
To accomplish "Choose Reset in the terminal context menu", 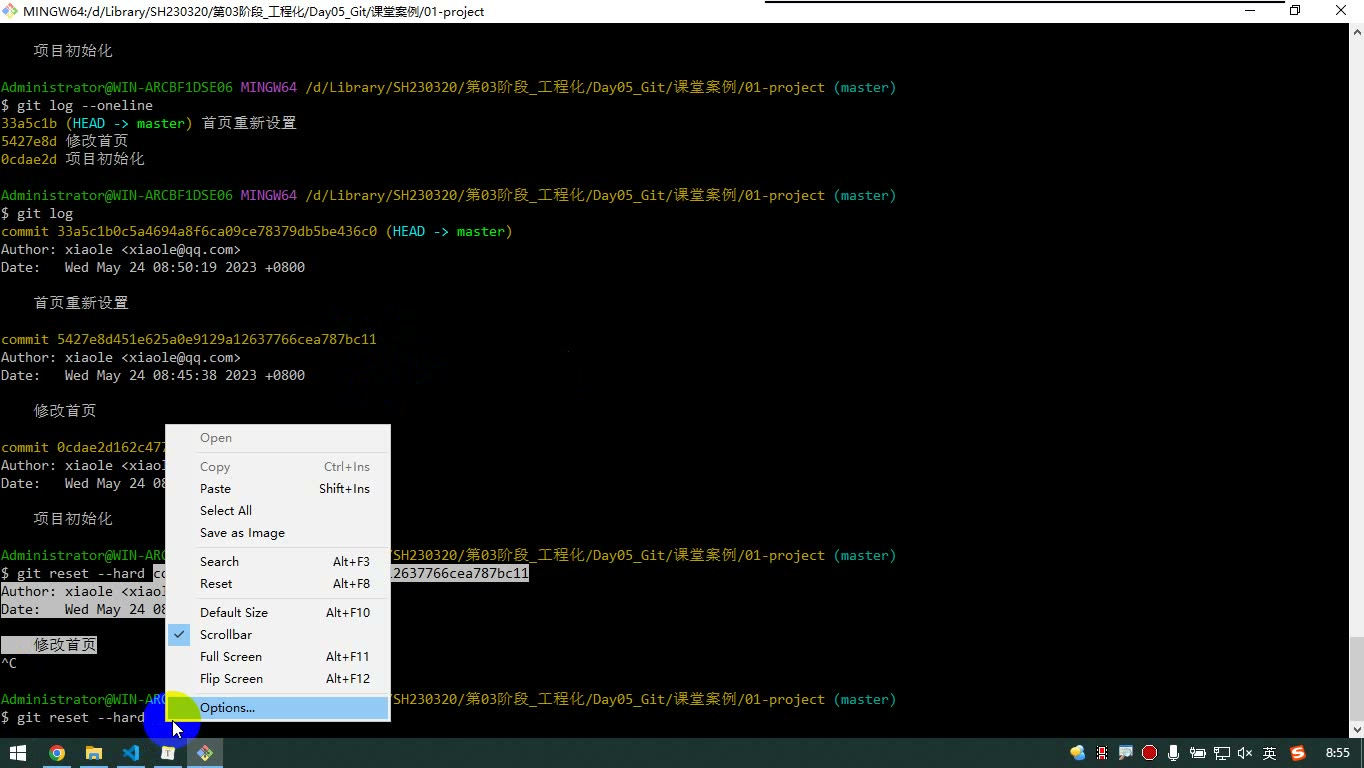I will point(277,584).
